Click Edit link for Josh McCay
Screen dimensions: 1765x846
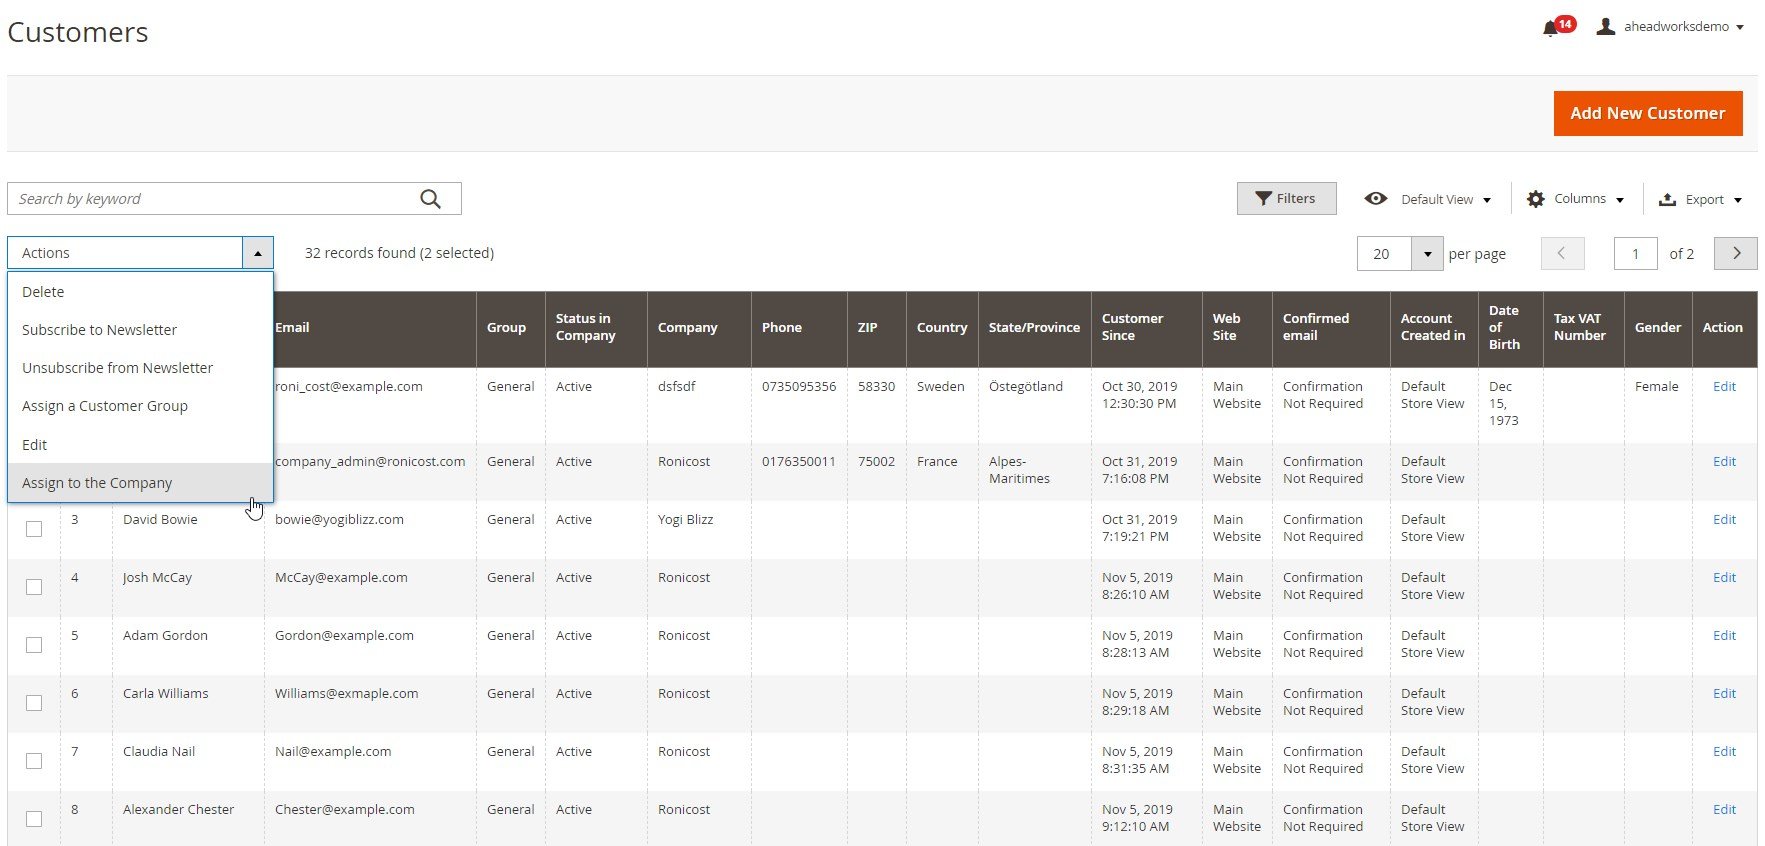pyautogui.click(x=1724, y=577)
